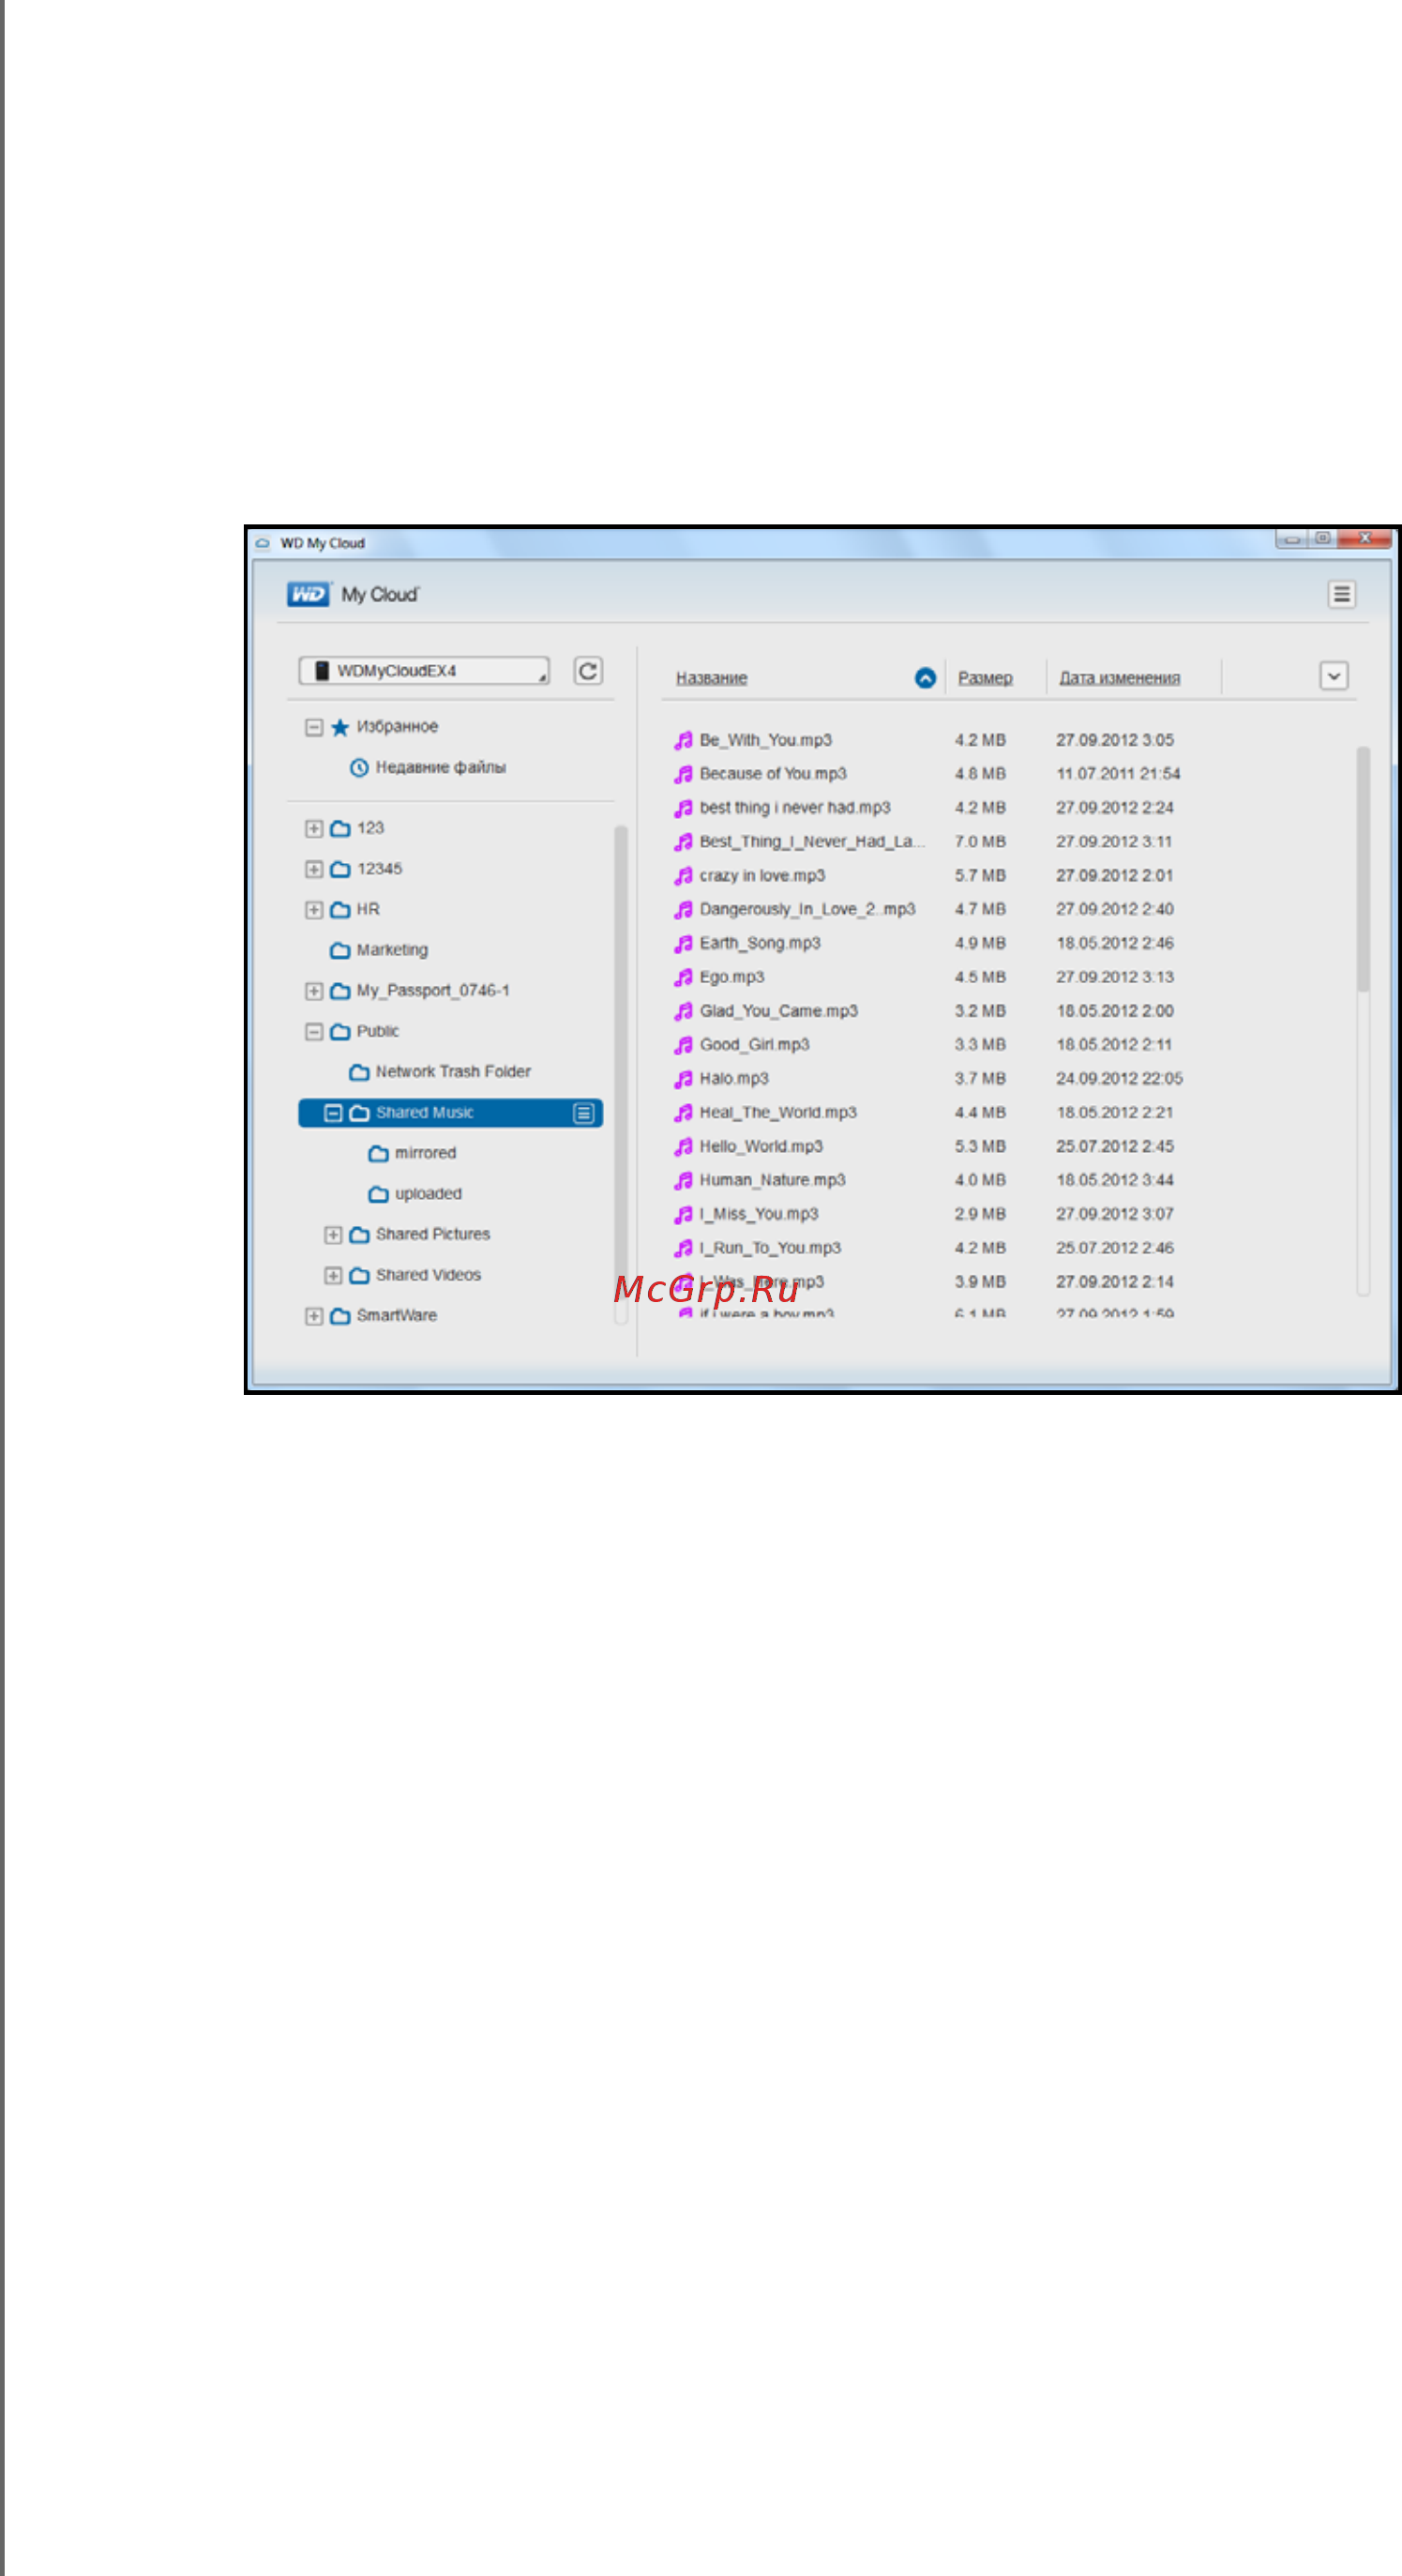1402x2576 pixels.
Task: Select file Hello_World.mp3
Action: [761, 1147]
